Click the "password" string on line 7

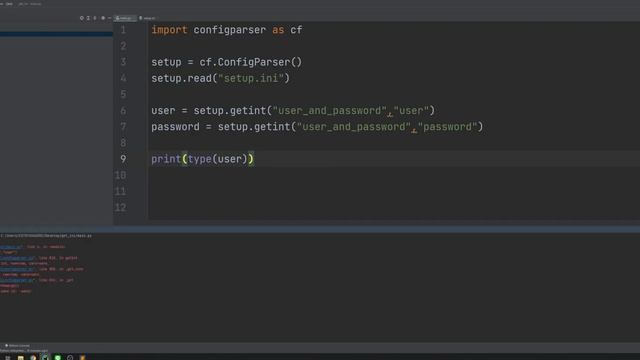[x=447, y=127]
